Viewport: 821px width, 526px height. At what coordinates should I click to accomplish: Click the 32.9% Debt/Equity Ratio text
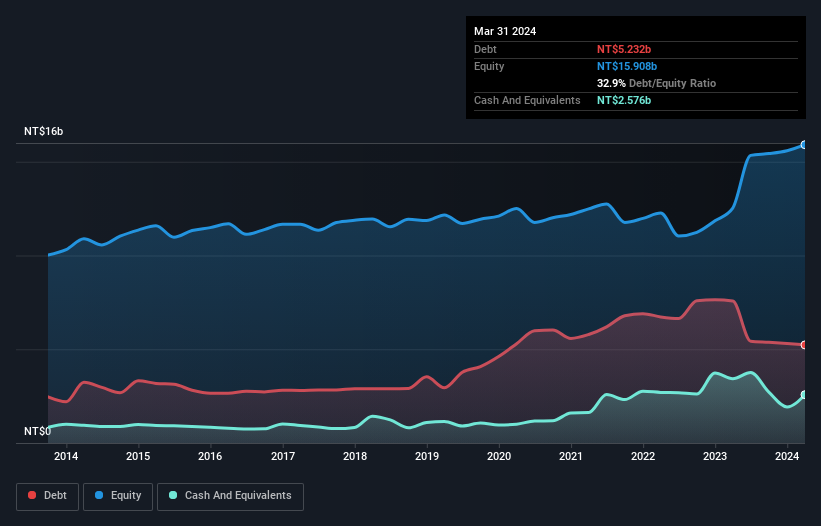656,83
